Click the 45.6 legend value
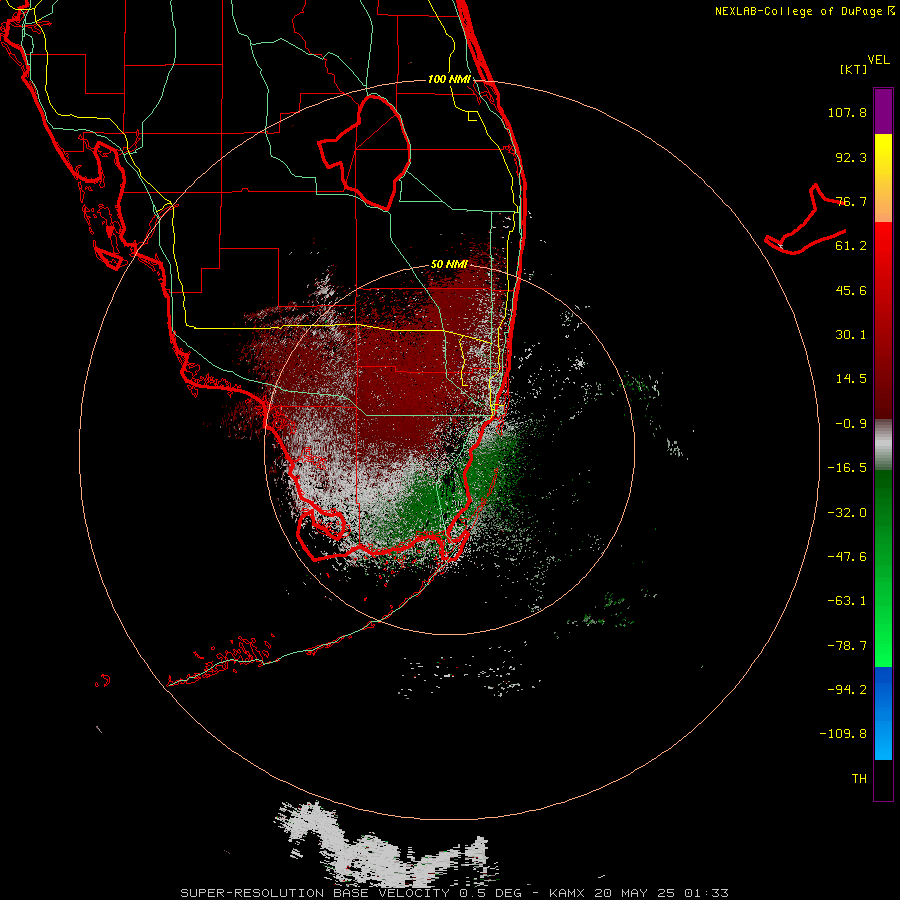The width and height of the screenshot is (900, 900). pos(851,290)
